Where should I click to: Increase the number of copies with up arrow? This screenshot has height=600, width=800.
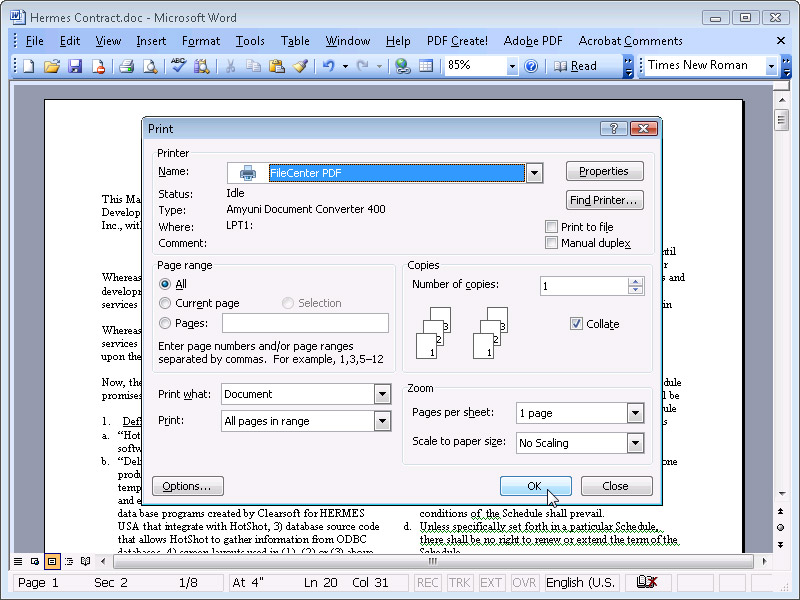tap(635, 281)
